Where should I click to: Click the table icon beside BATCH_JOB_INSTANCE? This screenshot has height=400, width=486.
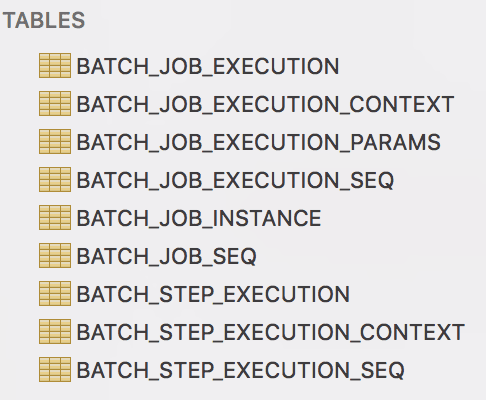click(x=55, y=217)
